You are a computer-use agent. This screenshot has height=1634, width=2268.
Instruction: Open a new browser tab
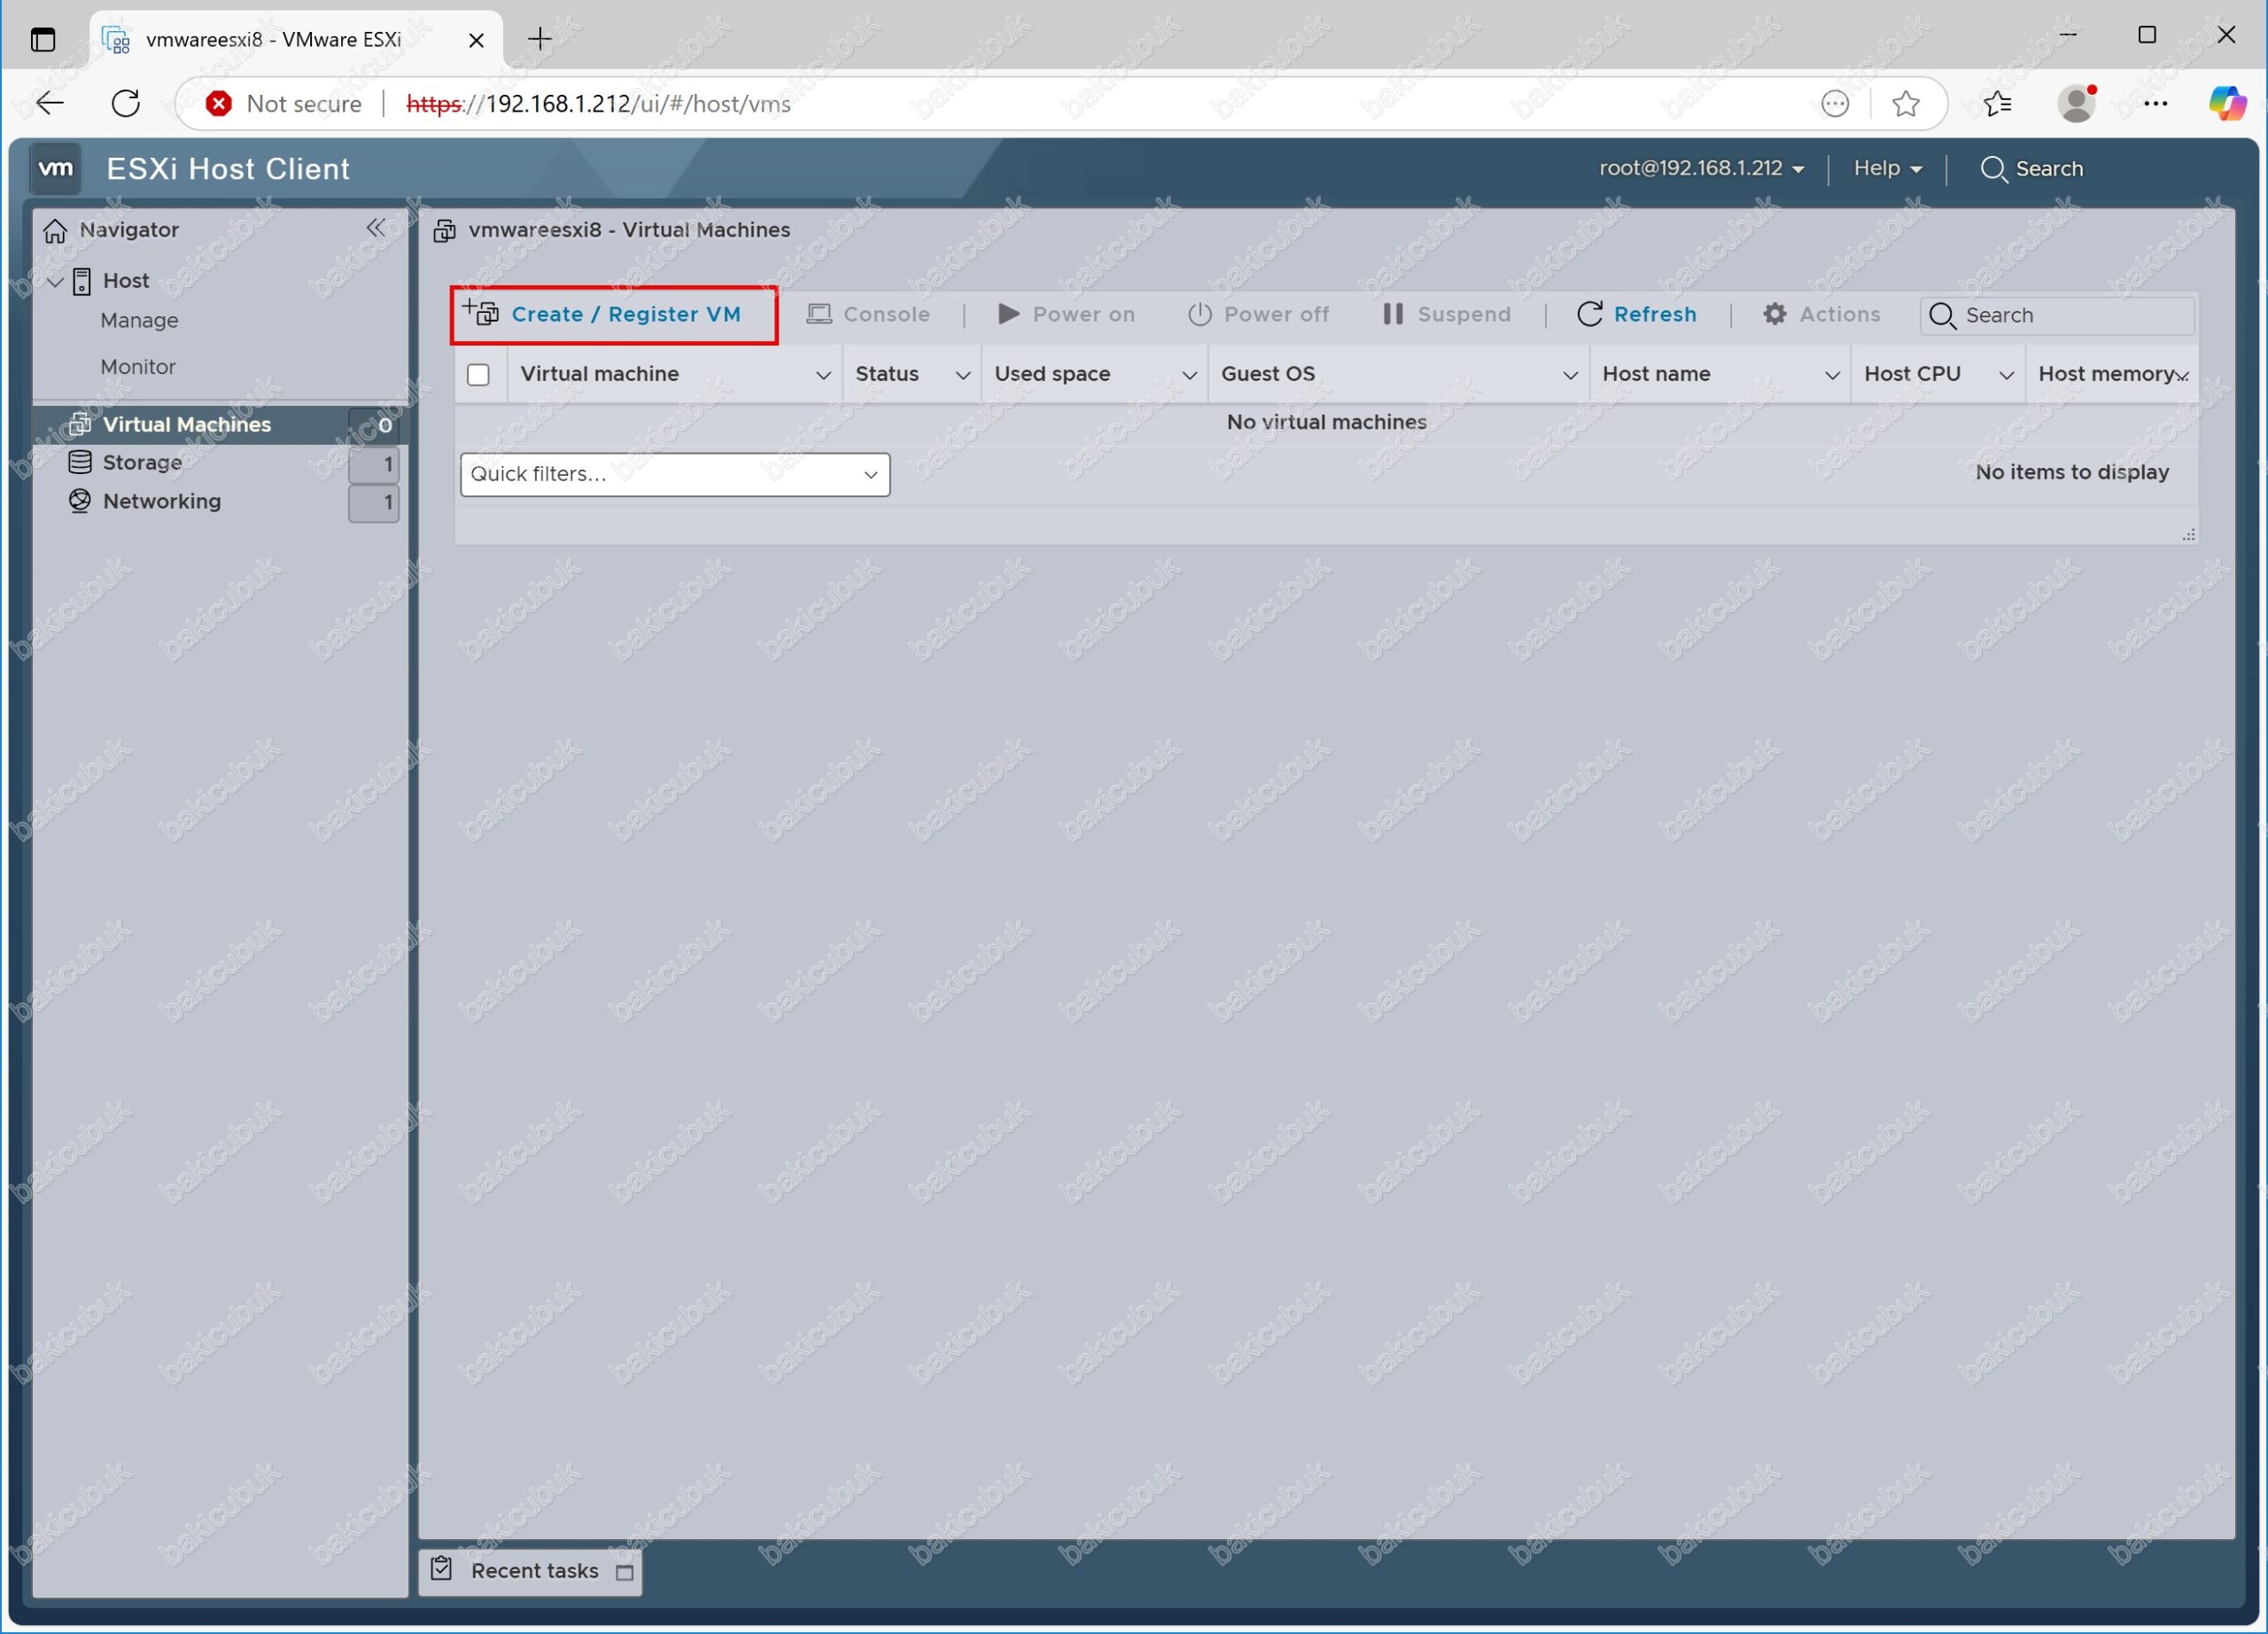[x=540, y=39]
